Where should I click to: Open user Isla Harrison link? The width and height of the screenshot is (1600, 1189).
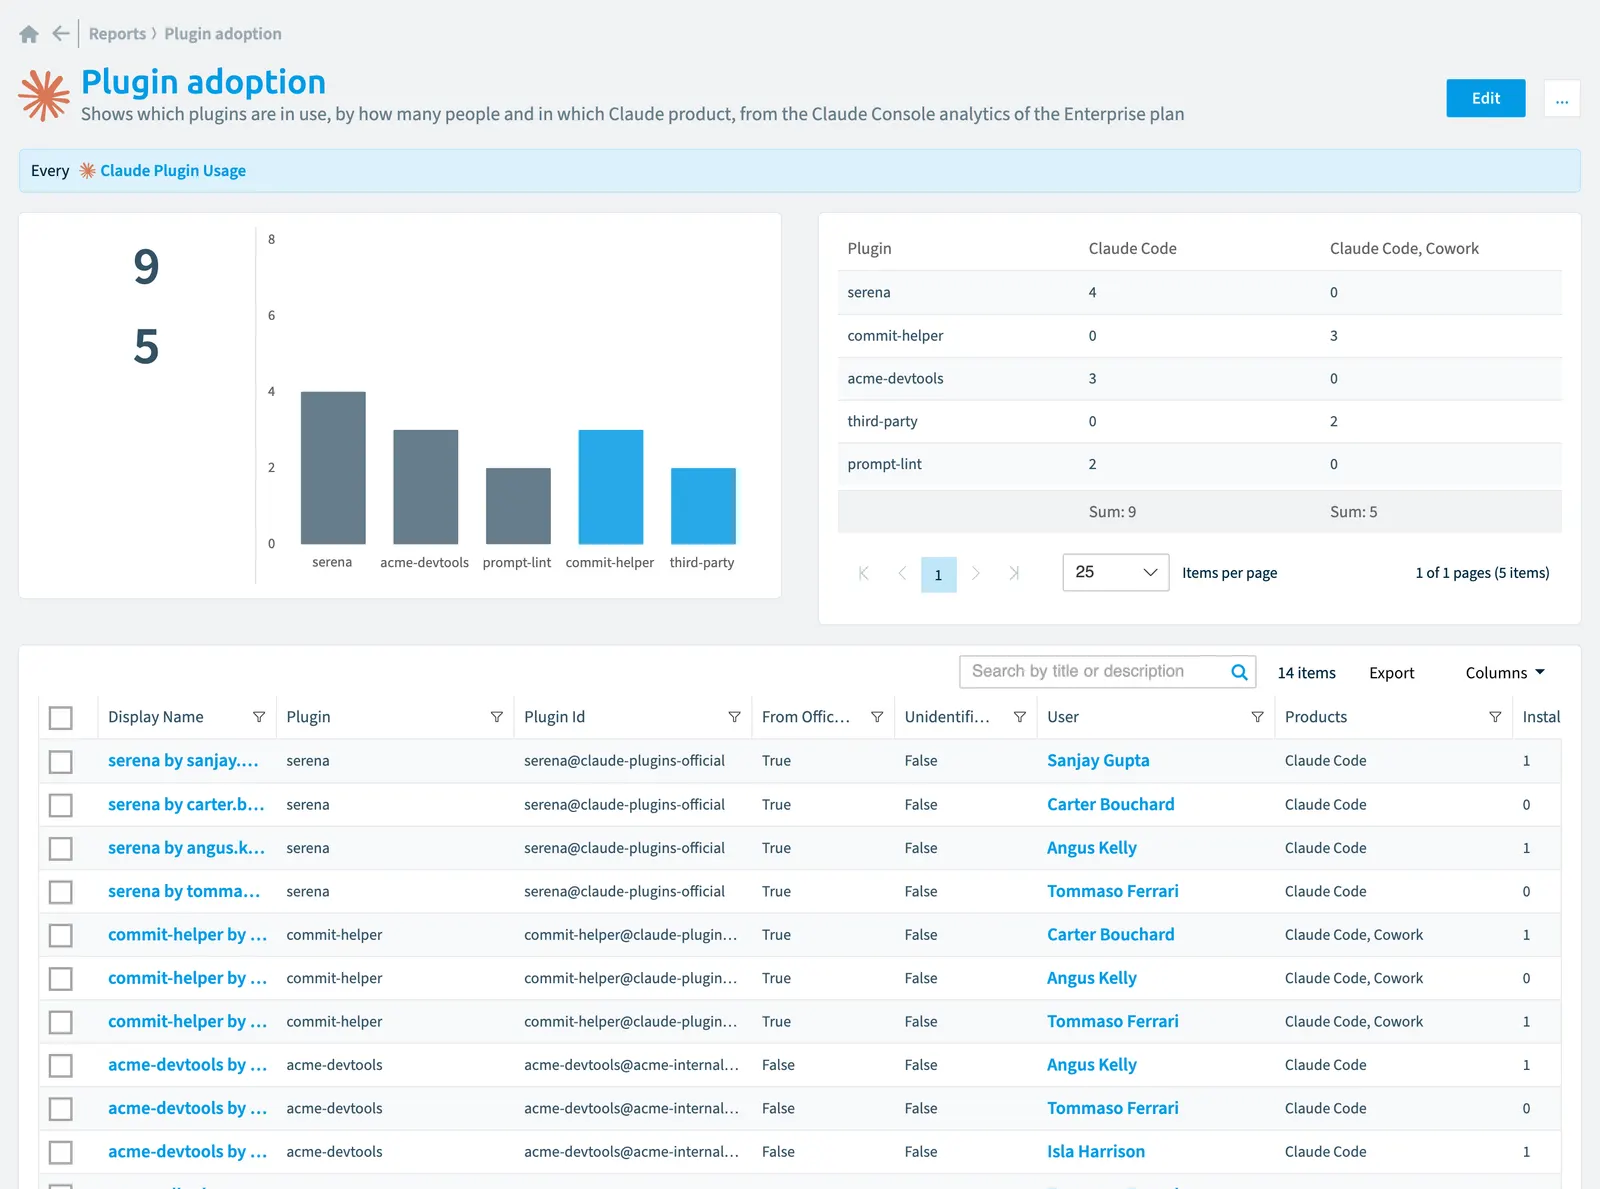point(1096,1152)
